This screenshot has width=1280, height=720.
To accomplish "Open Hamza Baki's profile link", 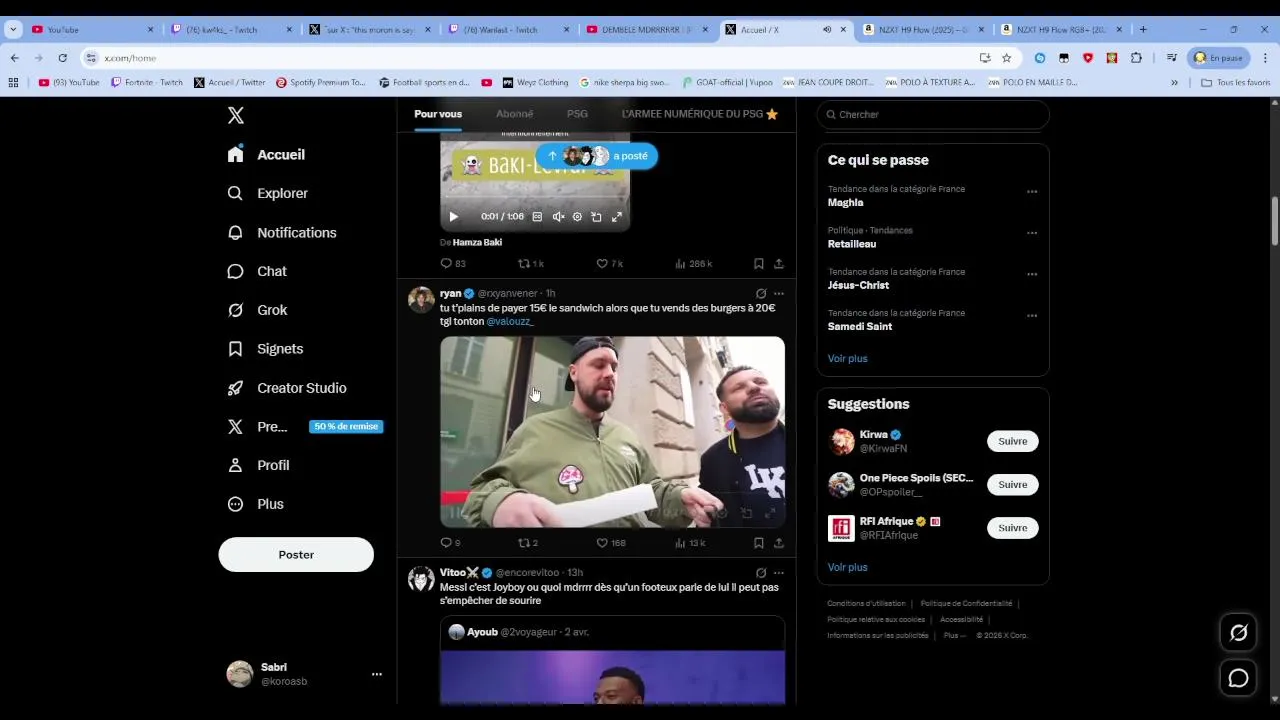I will click(x=477, y=242).
